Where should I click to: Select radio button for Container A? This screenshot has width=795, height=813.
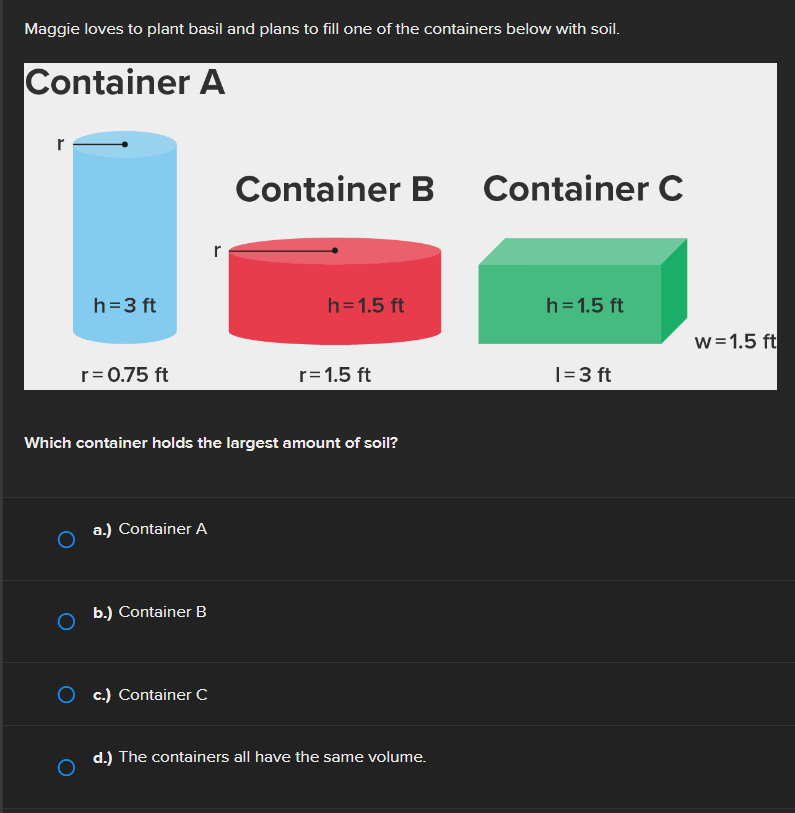pyautogui.click(x=65, y=540)
